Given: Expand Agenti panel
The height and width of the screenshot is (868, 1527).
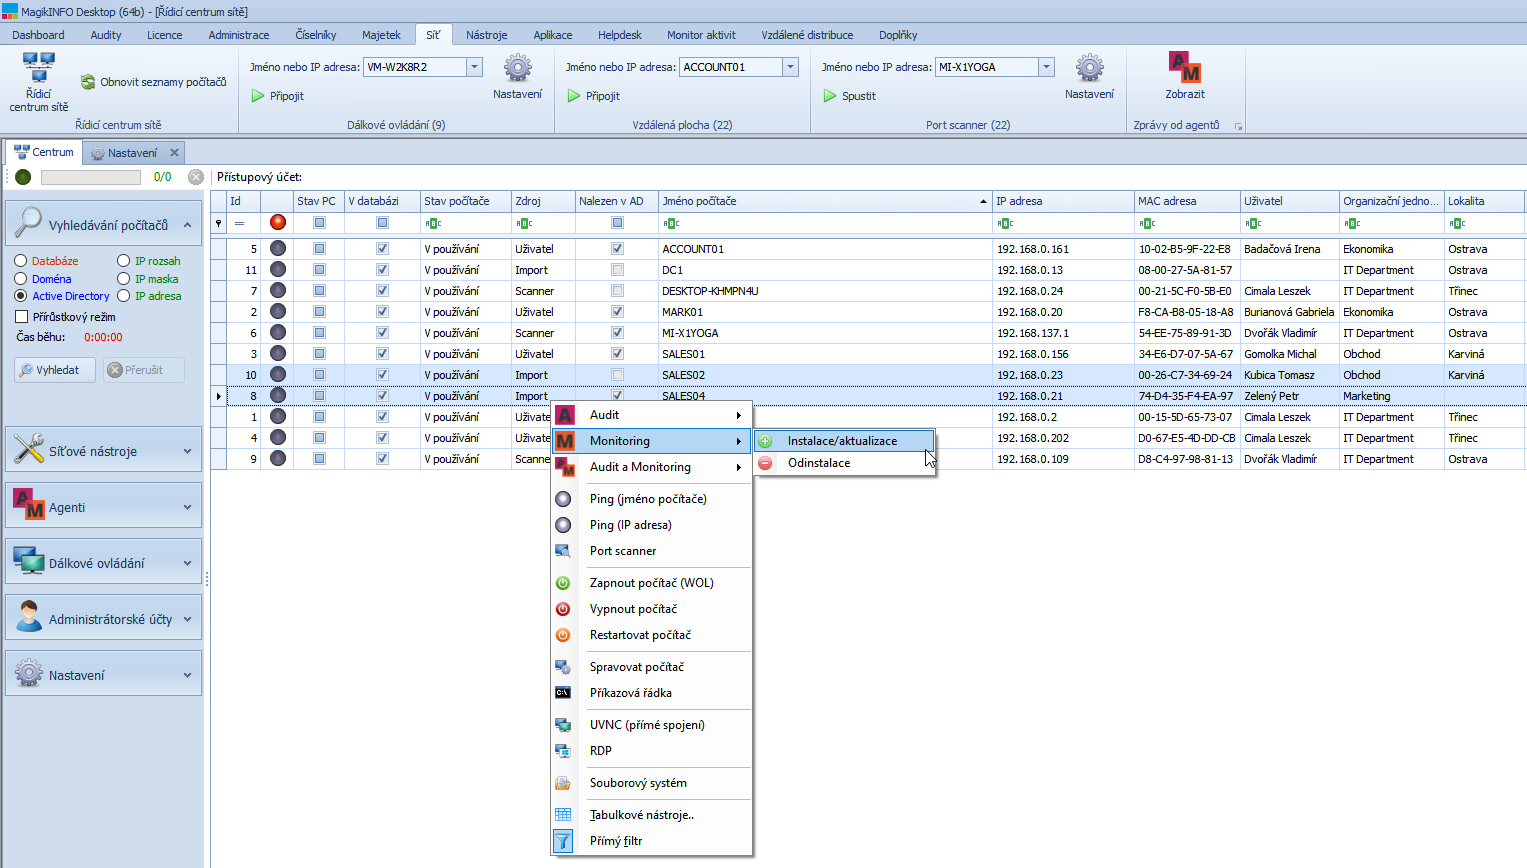Looking at the screenshot, I should click(x=188, y=507).
